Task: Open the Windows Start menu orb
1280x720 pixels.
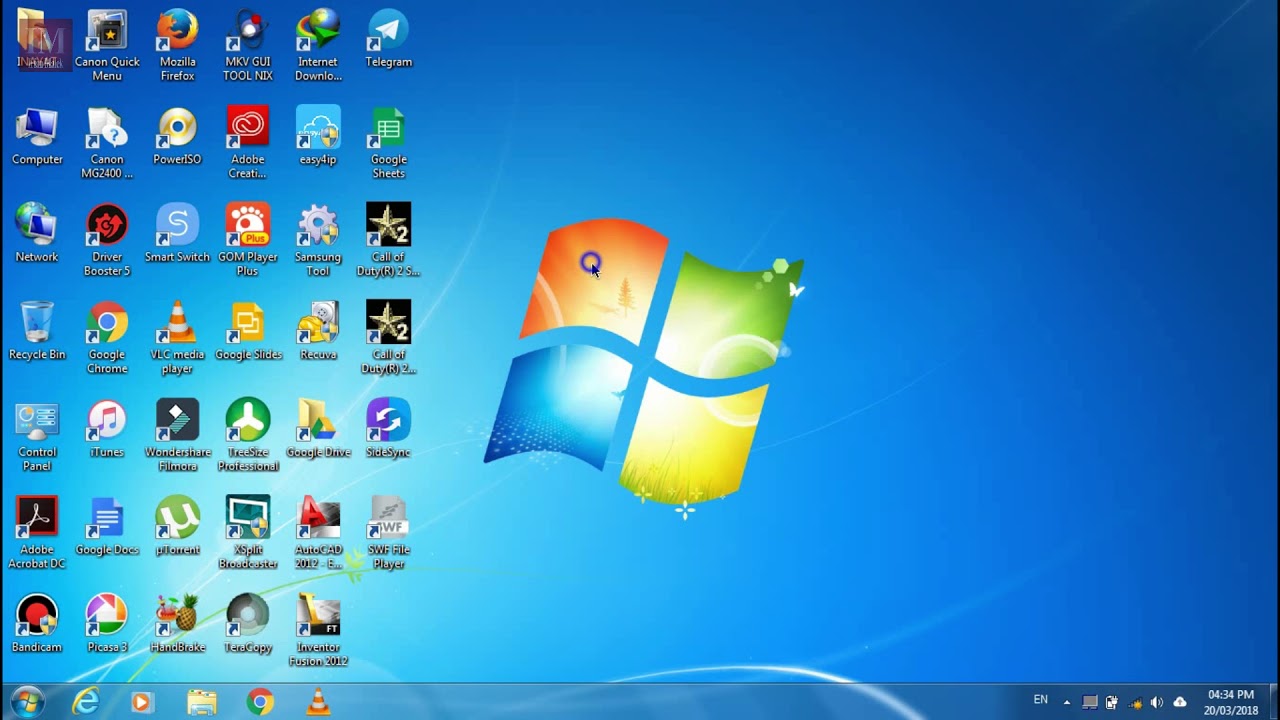Action: (x=27, y=702)
